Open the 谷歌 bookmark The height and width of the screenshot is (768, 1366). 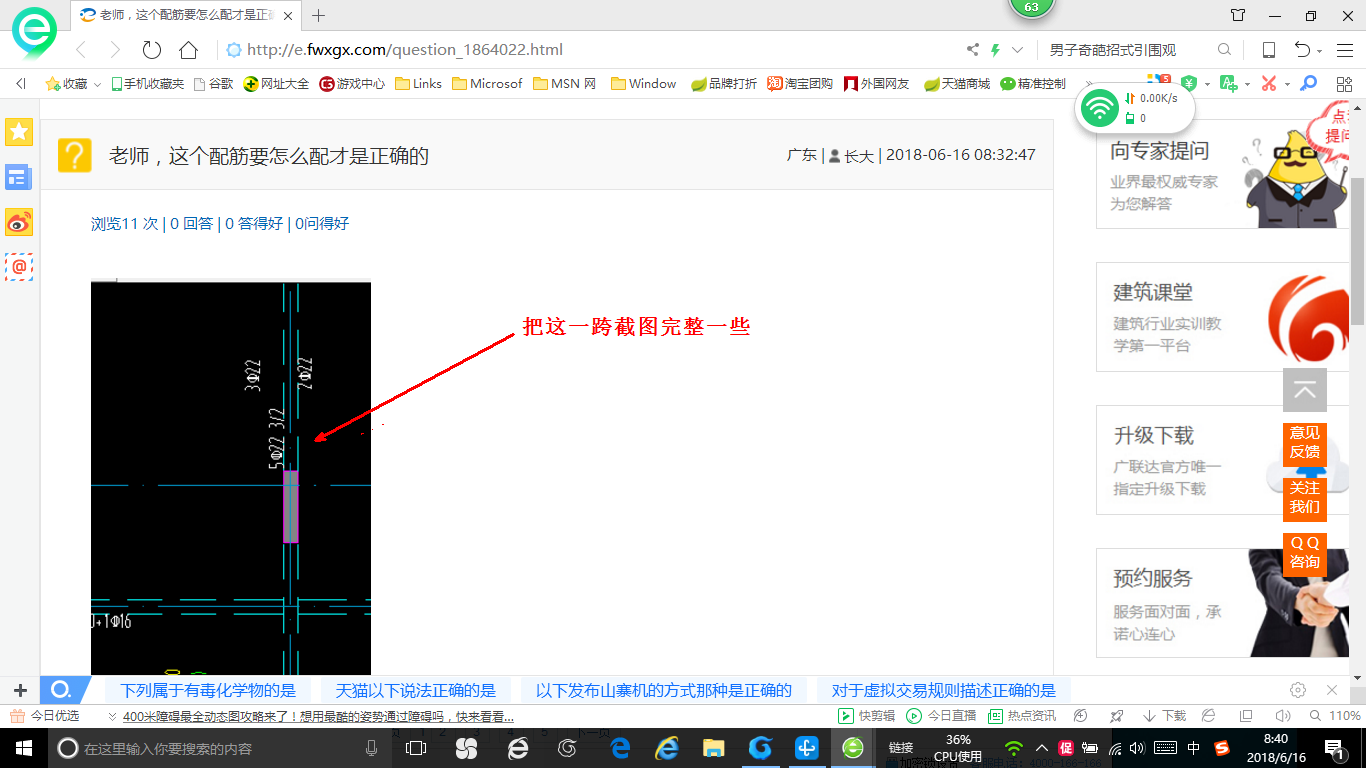tap(213, 84)
